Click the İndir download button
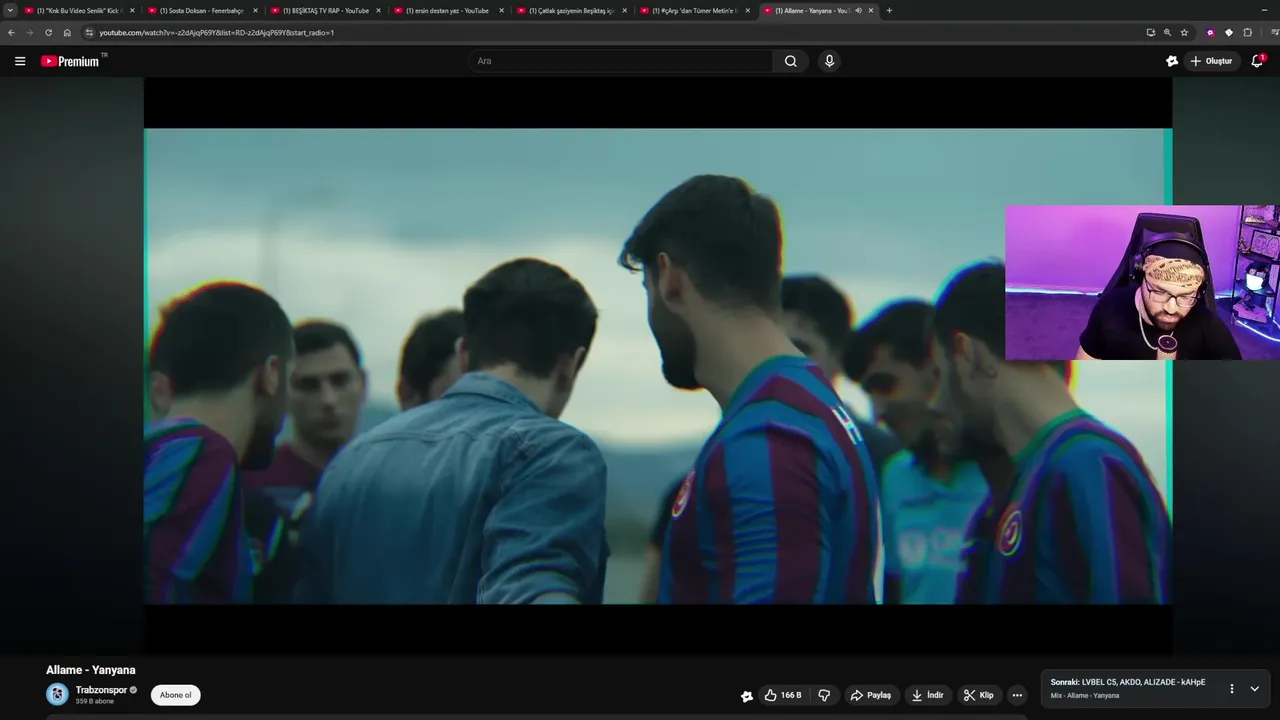The width and height of the screenshot is (1280, 720). tap(928, 695)
